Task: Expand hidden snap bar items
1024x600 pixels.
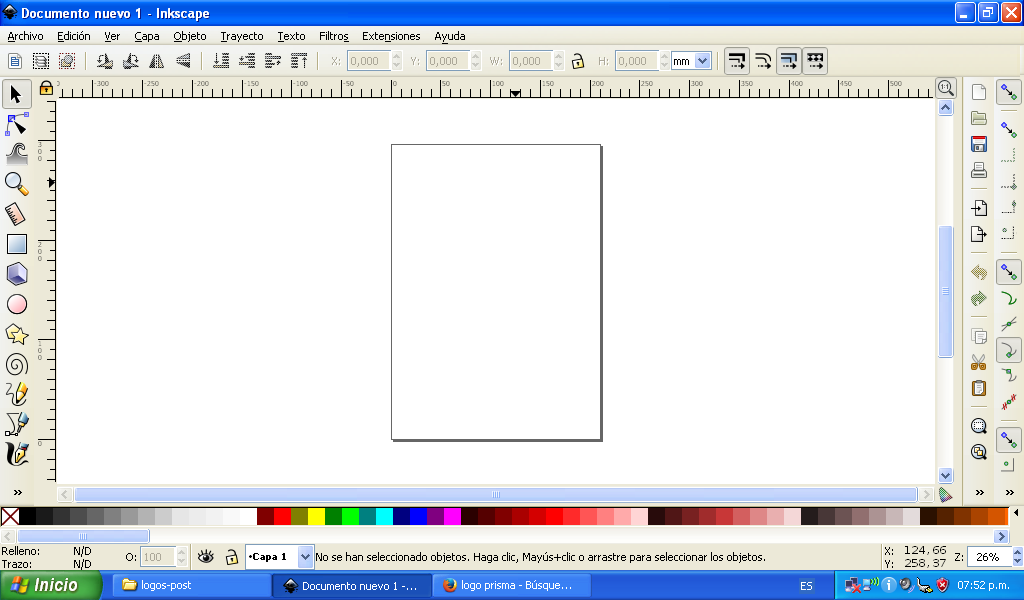Action: (x=1010, y=492)
